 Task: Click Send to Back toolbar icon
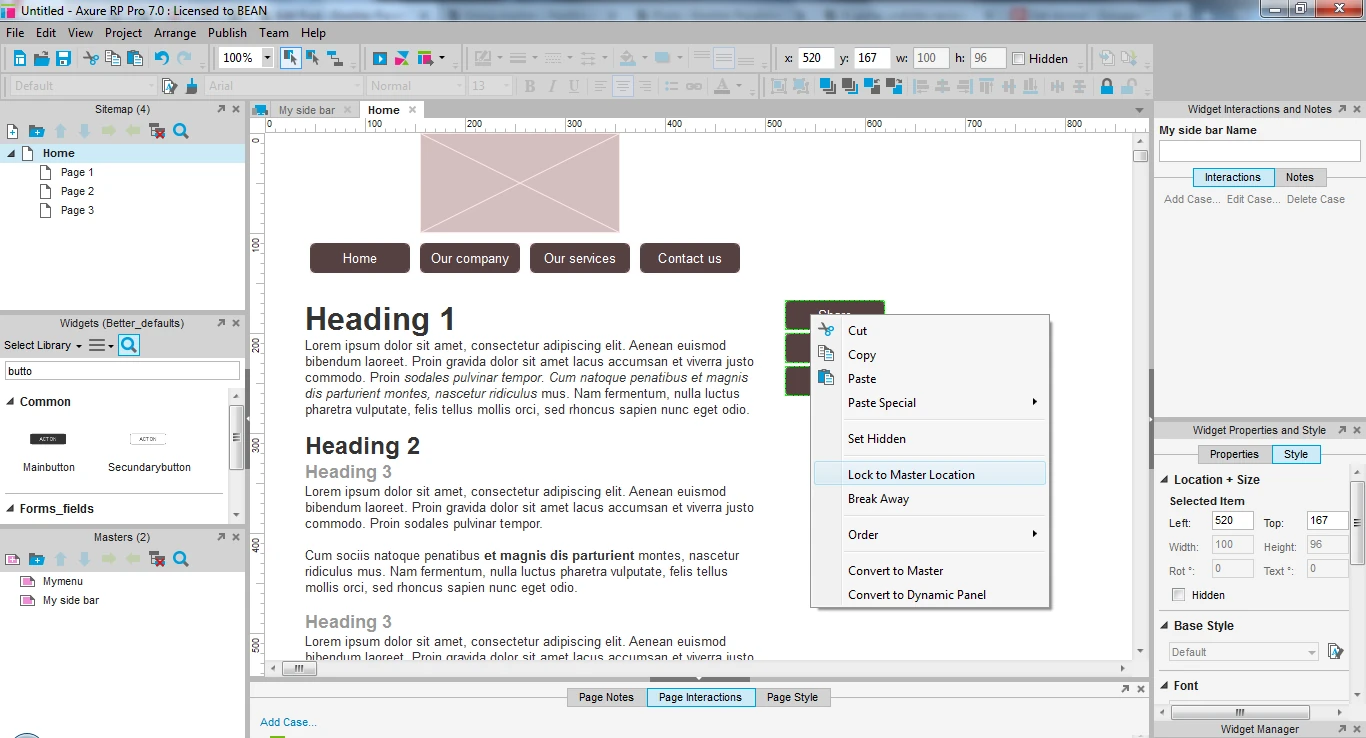click(849, 86)
